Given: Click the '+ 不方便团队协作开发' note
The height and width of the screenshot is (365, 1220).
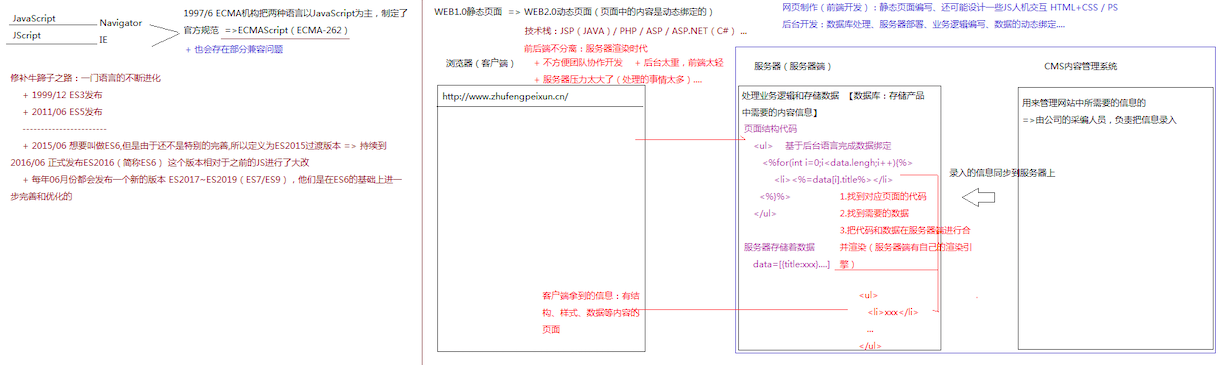Looking at the screenshot, I should (578, 63).
